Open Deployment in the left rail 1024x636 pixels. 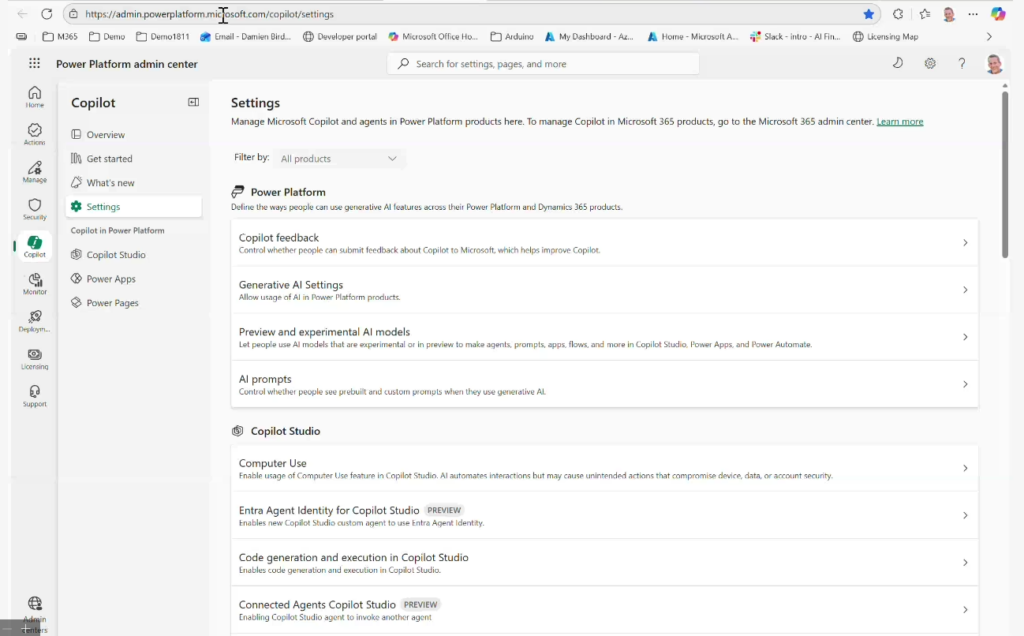tap(35, 321)
